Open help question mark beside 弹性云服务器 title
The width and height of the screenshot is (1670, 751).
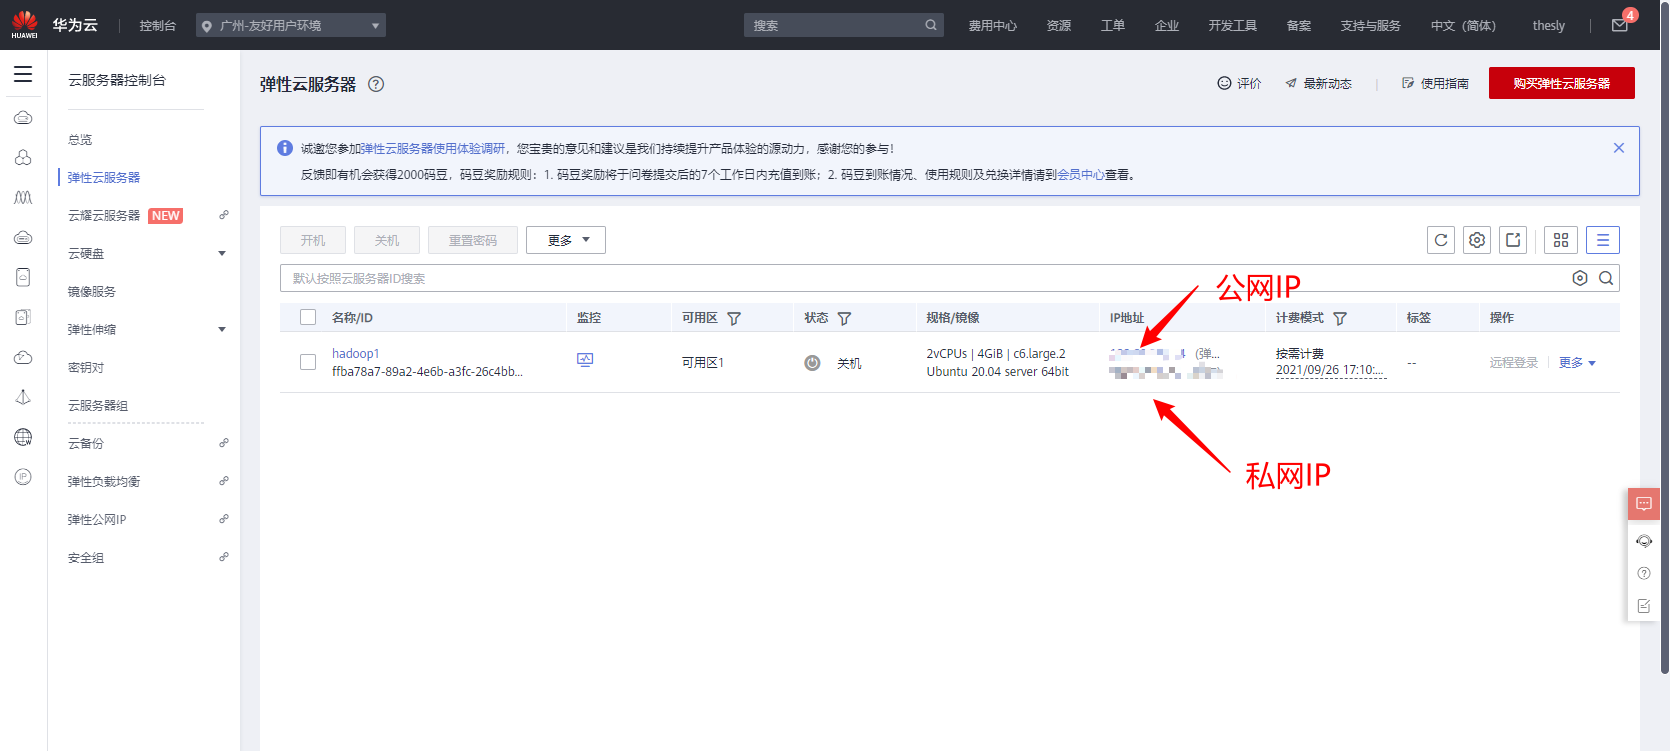pyautogui.click(x=376, y=84)
